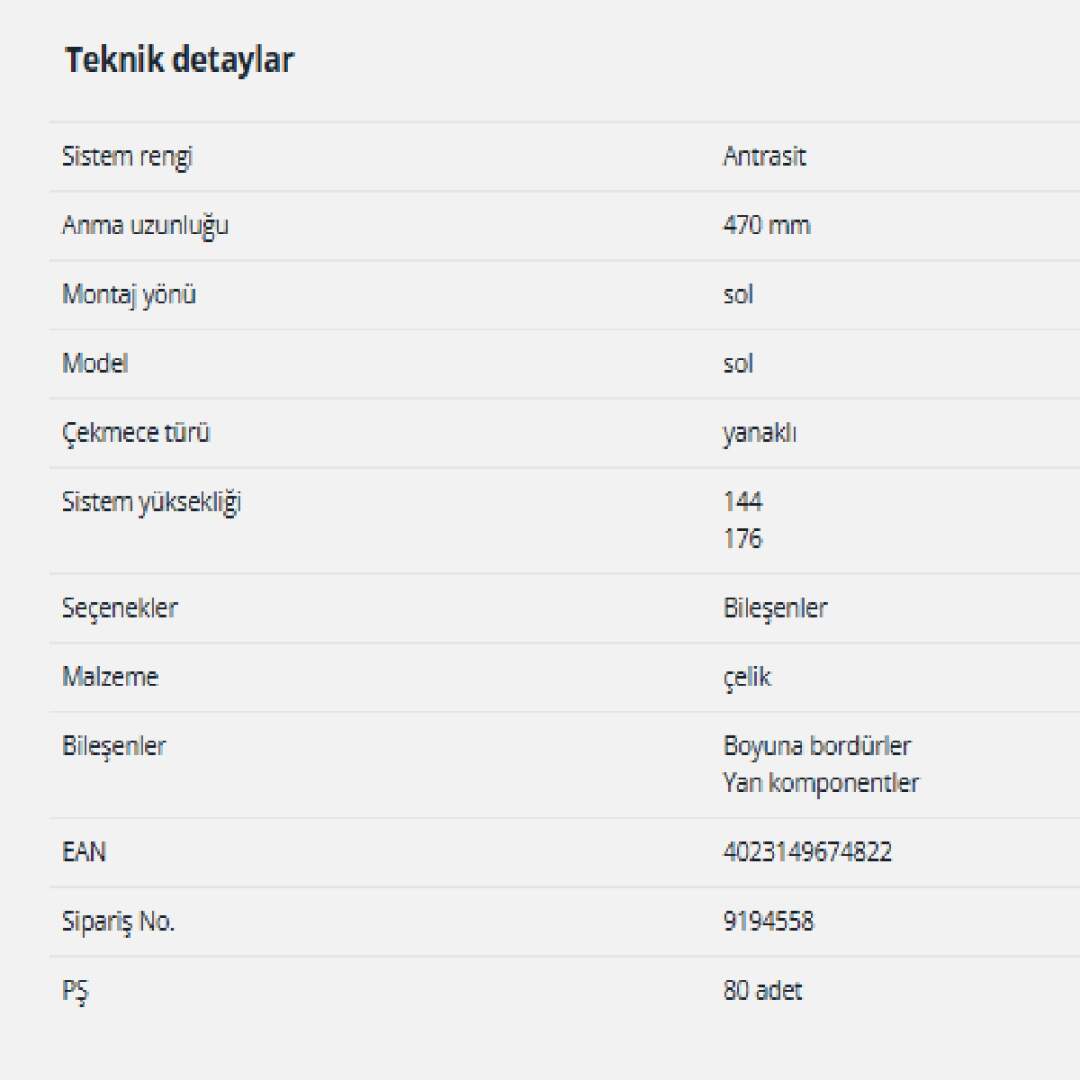Image resolution: width=1080 pixels, height=1080 pixels.
Task: Click the Model row label
Action: [95, 364]
